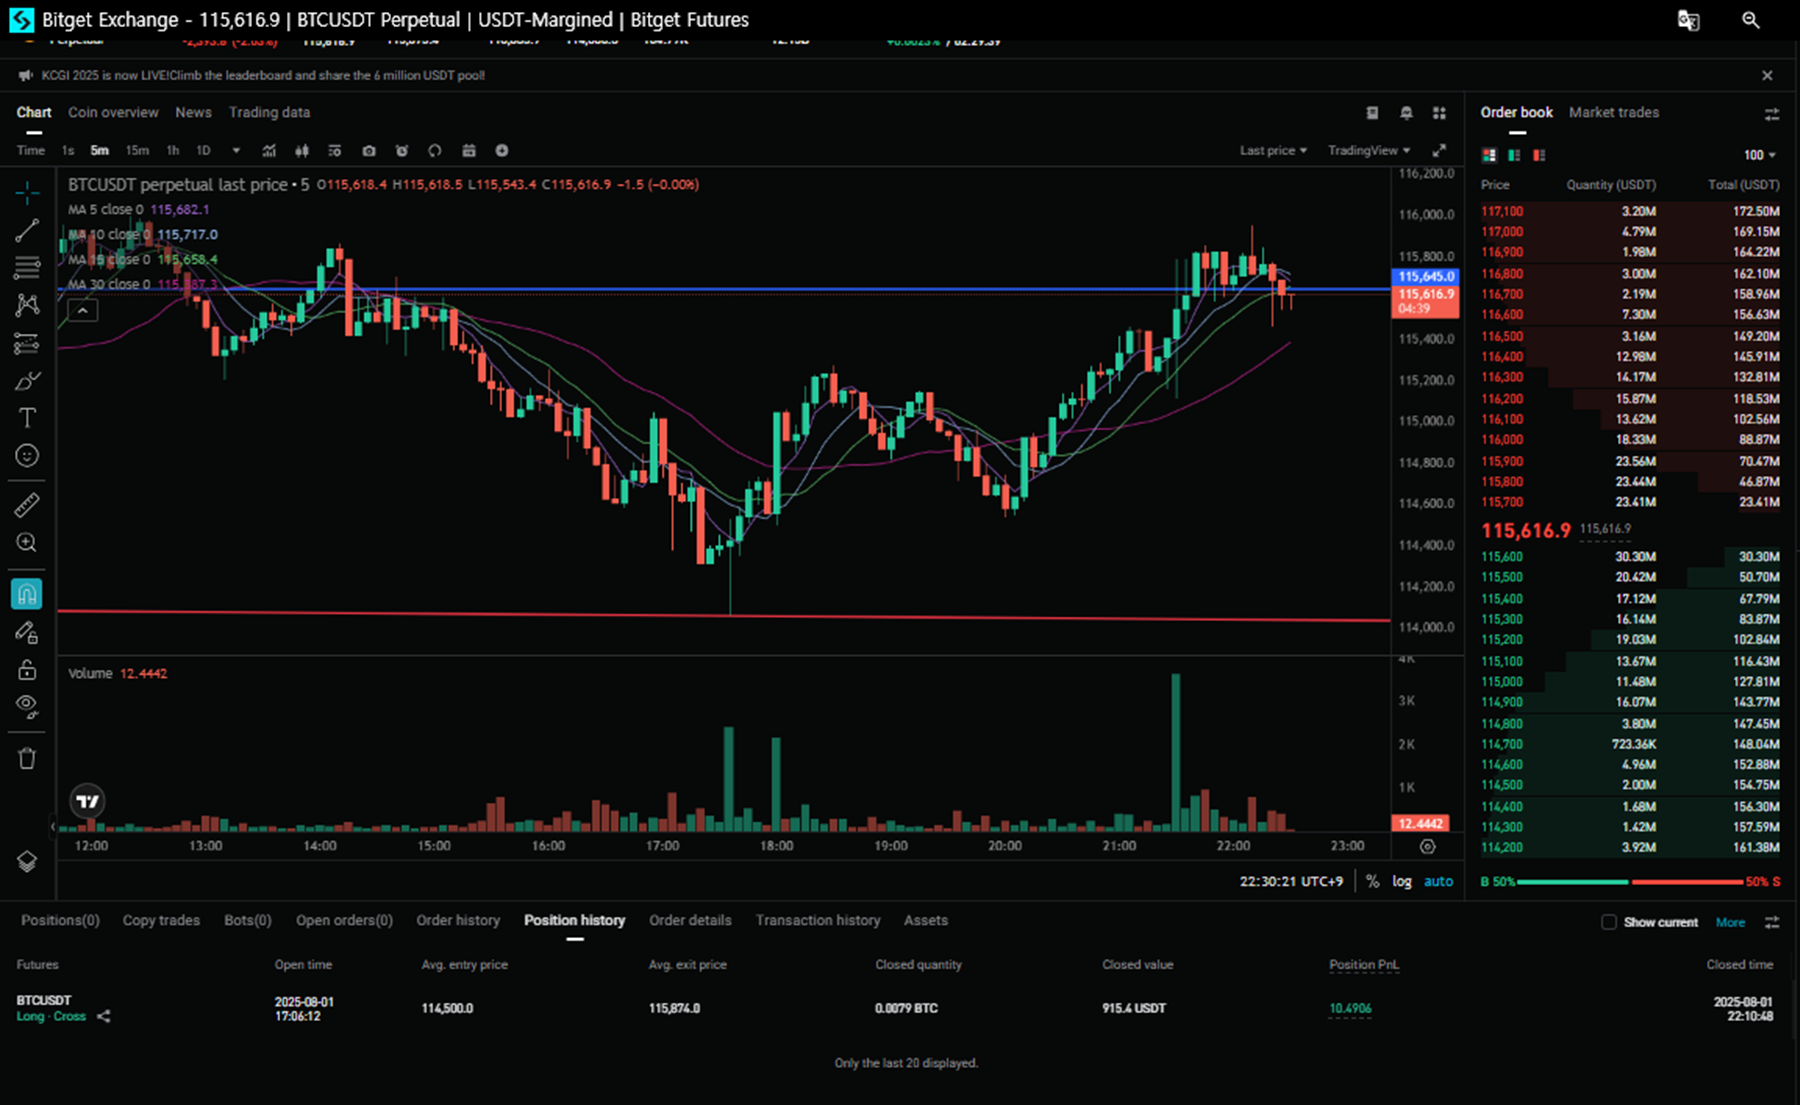The height and width of the screenshot is (1105, 1800).
Task: Toggle hide all drawings eye icon
Action: (x=27, y=707)
